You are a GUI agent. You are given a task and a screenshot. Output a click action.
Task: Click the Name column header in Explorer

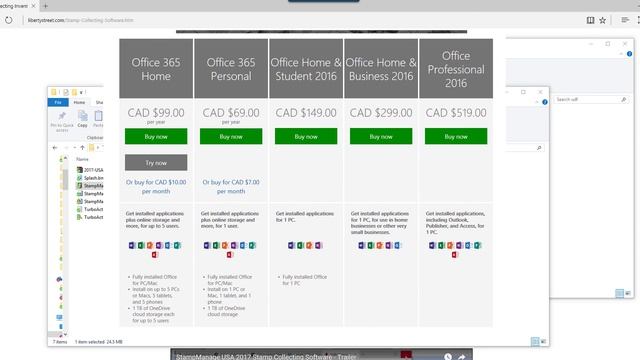tap(82, 159)
